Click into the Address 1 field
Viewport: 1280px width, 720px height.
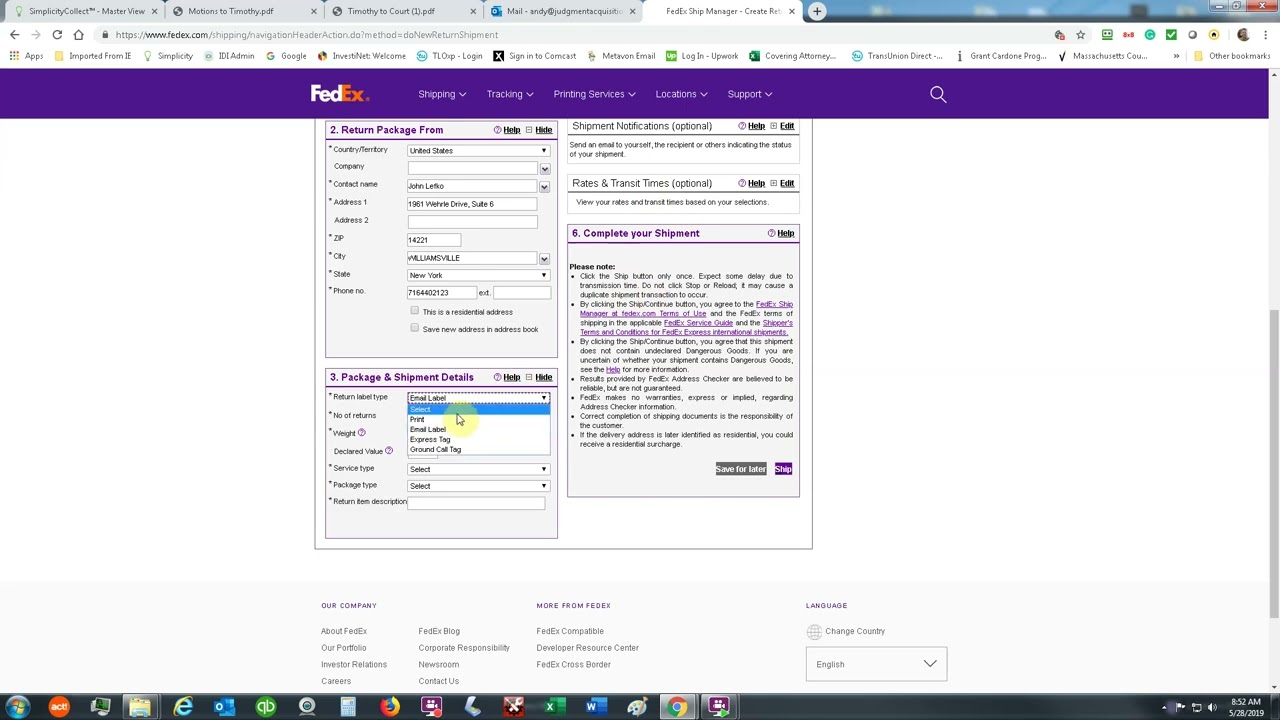472,204
